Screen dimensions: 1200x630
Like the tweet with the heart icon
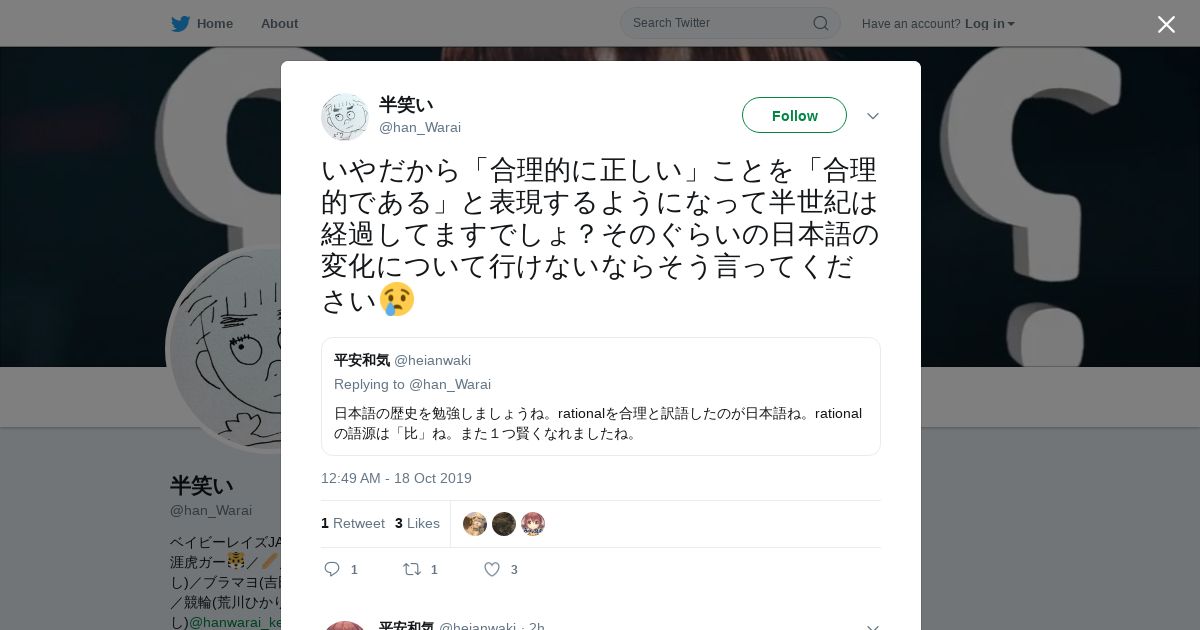(492, 569)
